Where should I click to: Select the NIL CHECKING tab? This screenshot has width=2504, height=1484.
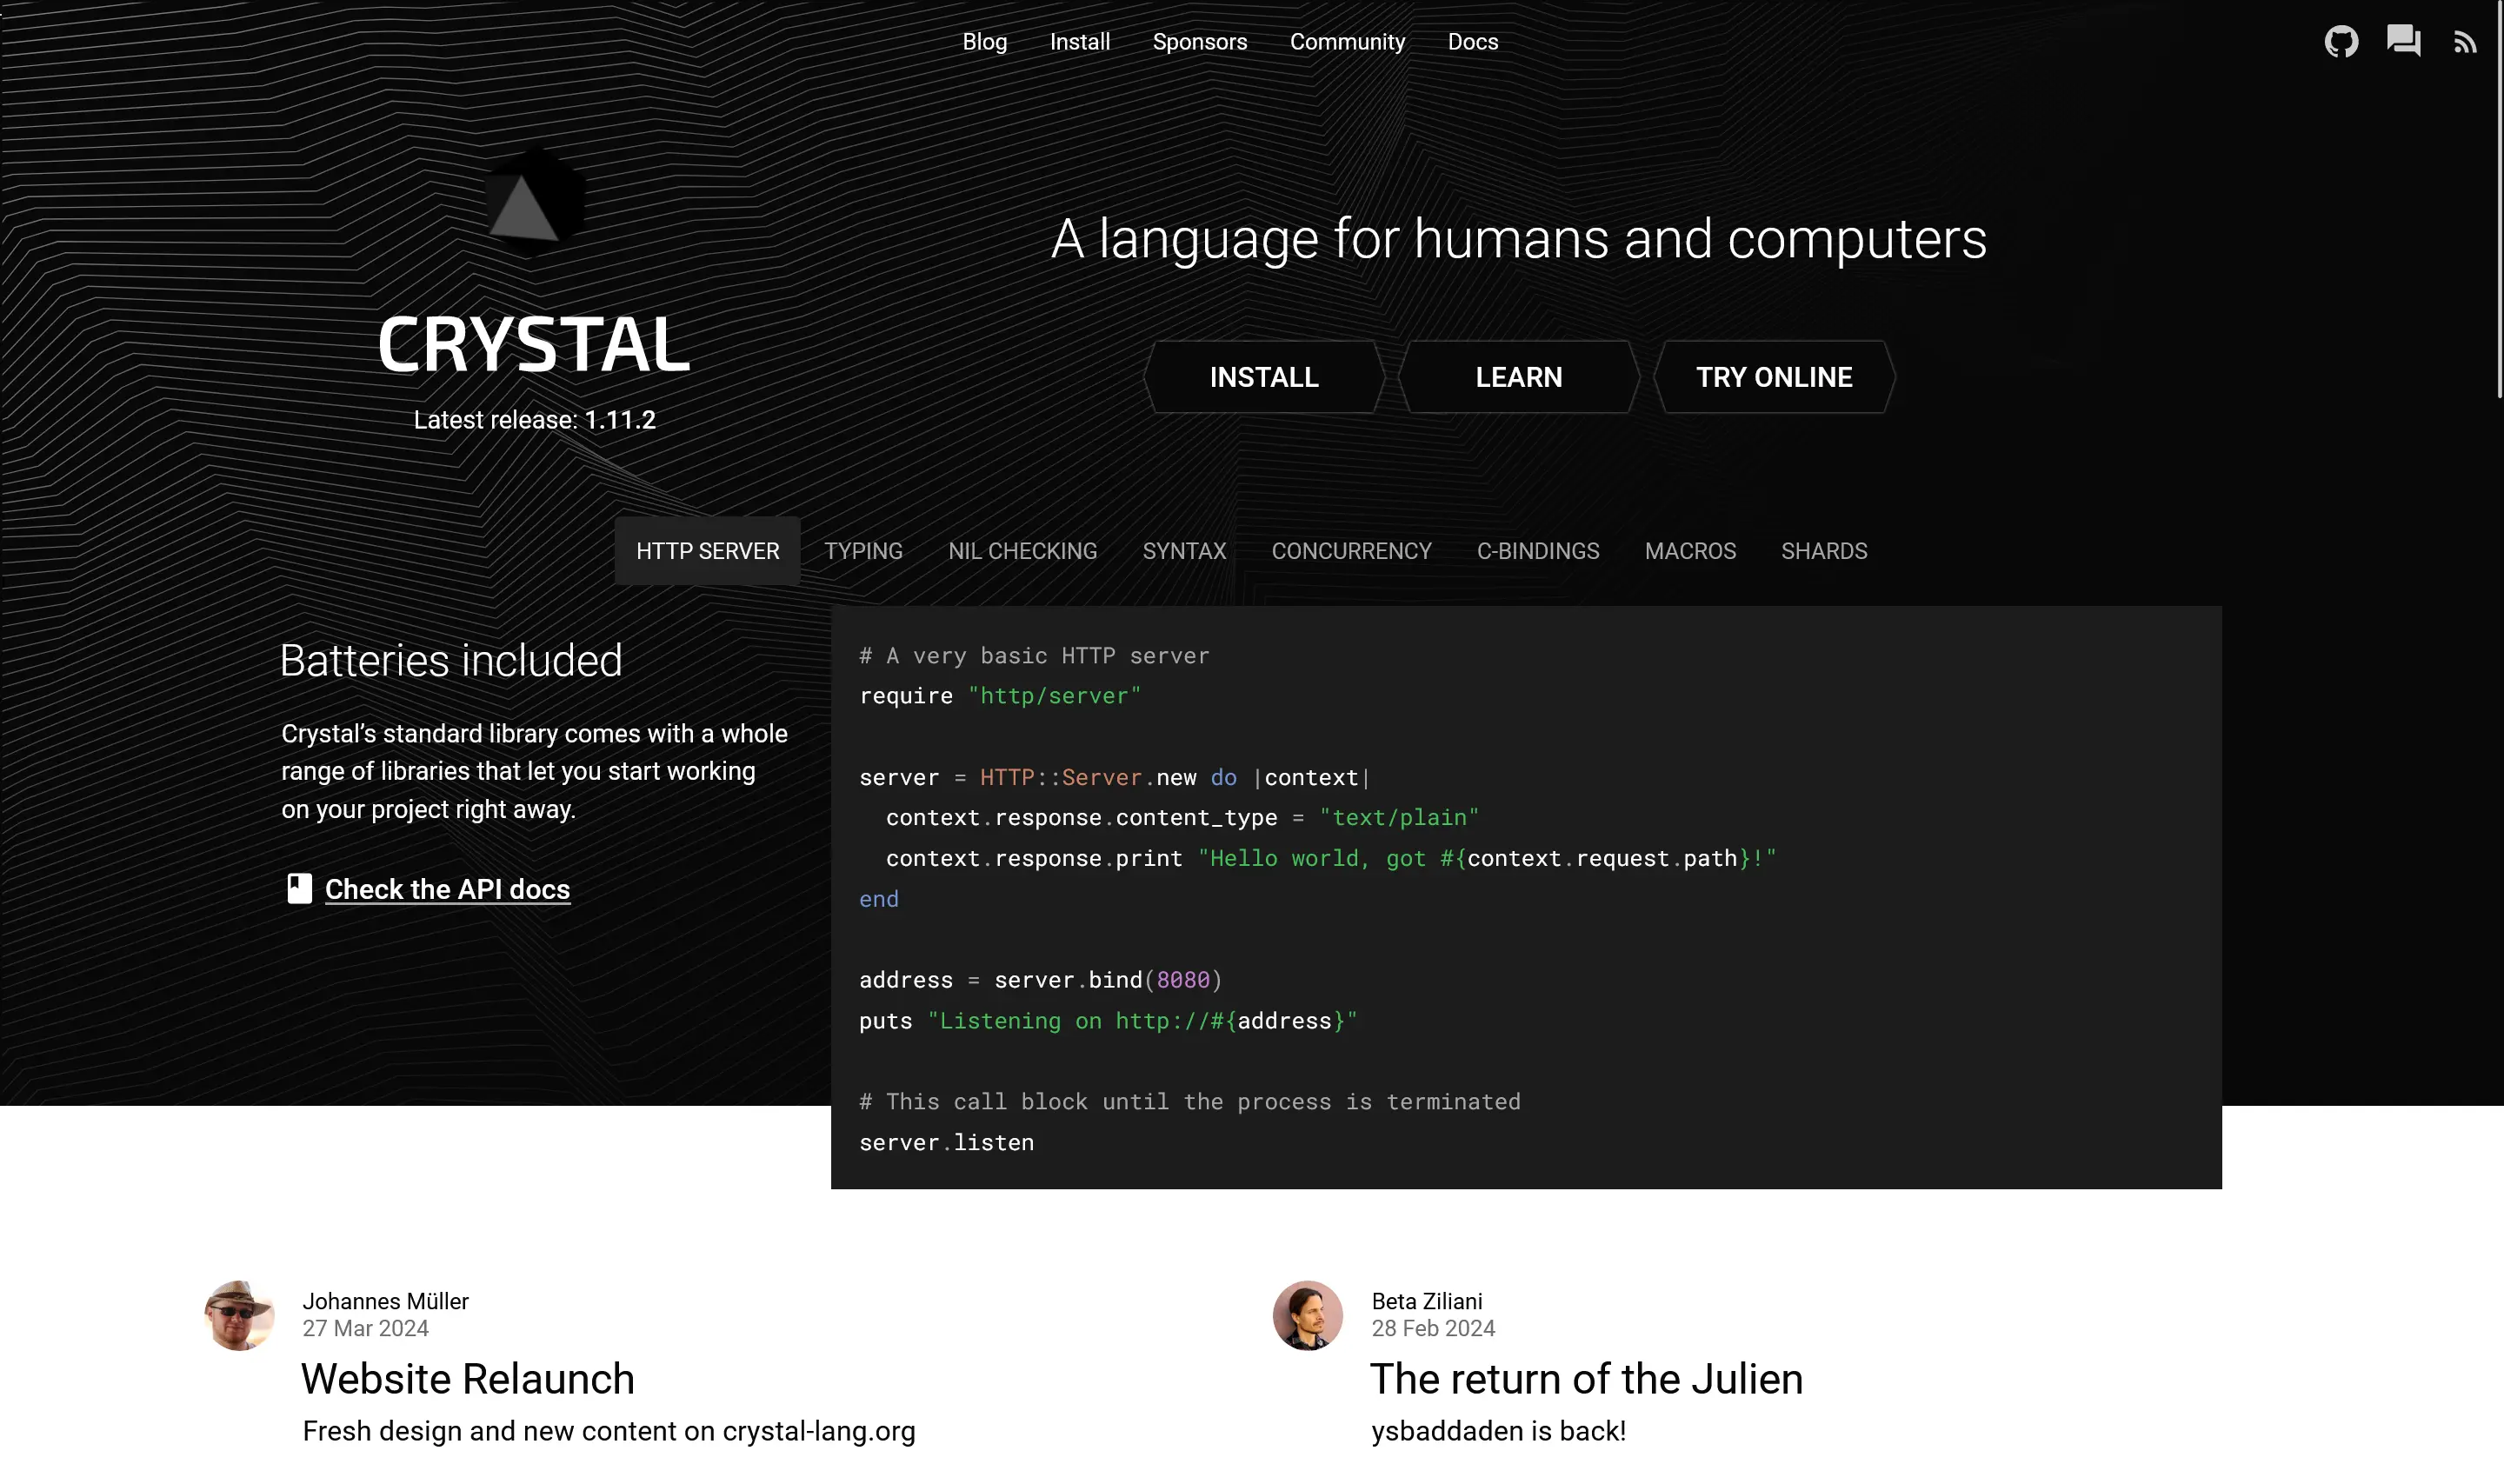1022,551
